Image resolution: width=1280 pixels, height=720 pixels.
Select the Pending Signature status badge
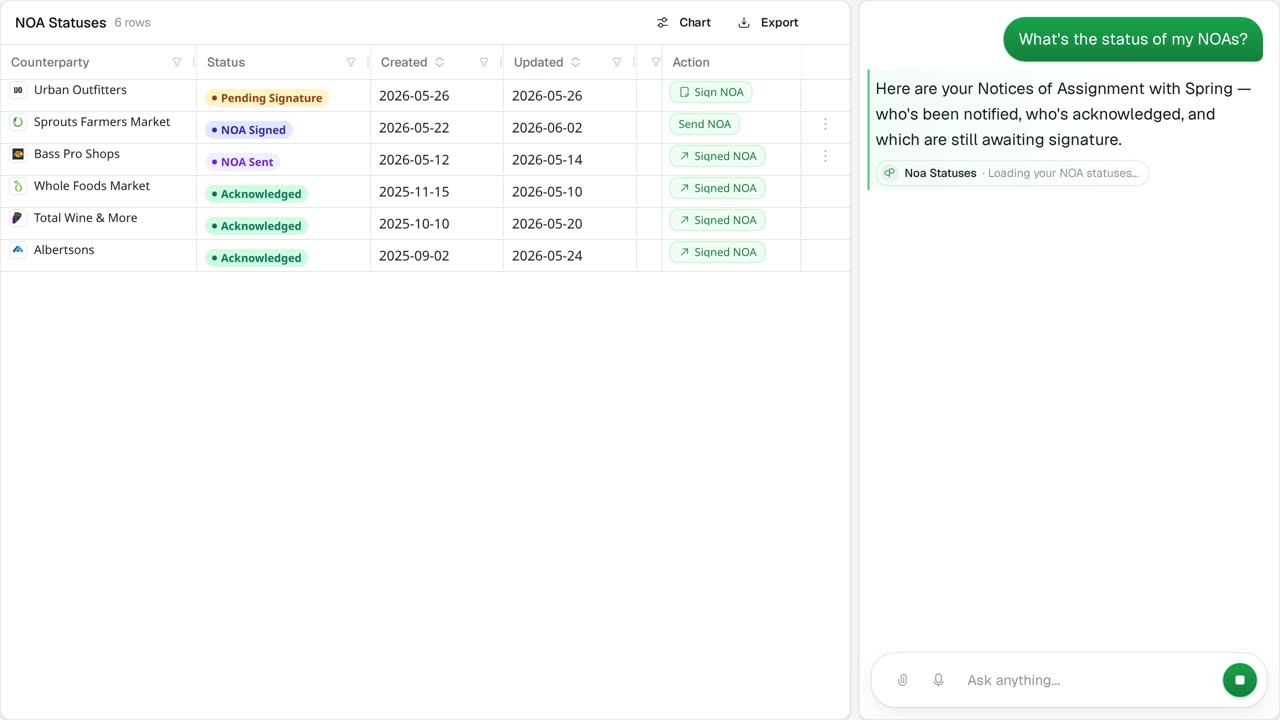267,98
